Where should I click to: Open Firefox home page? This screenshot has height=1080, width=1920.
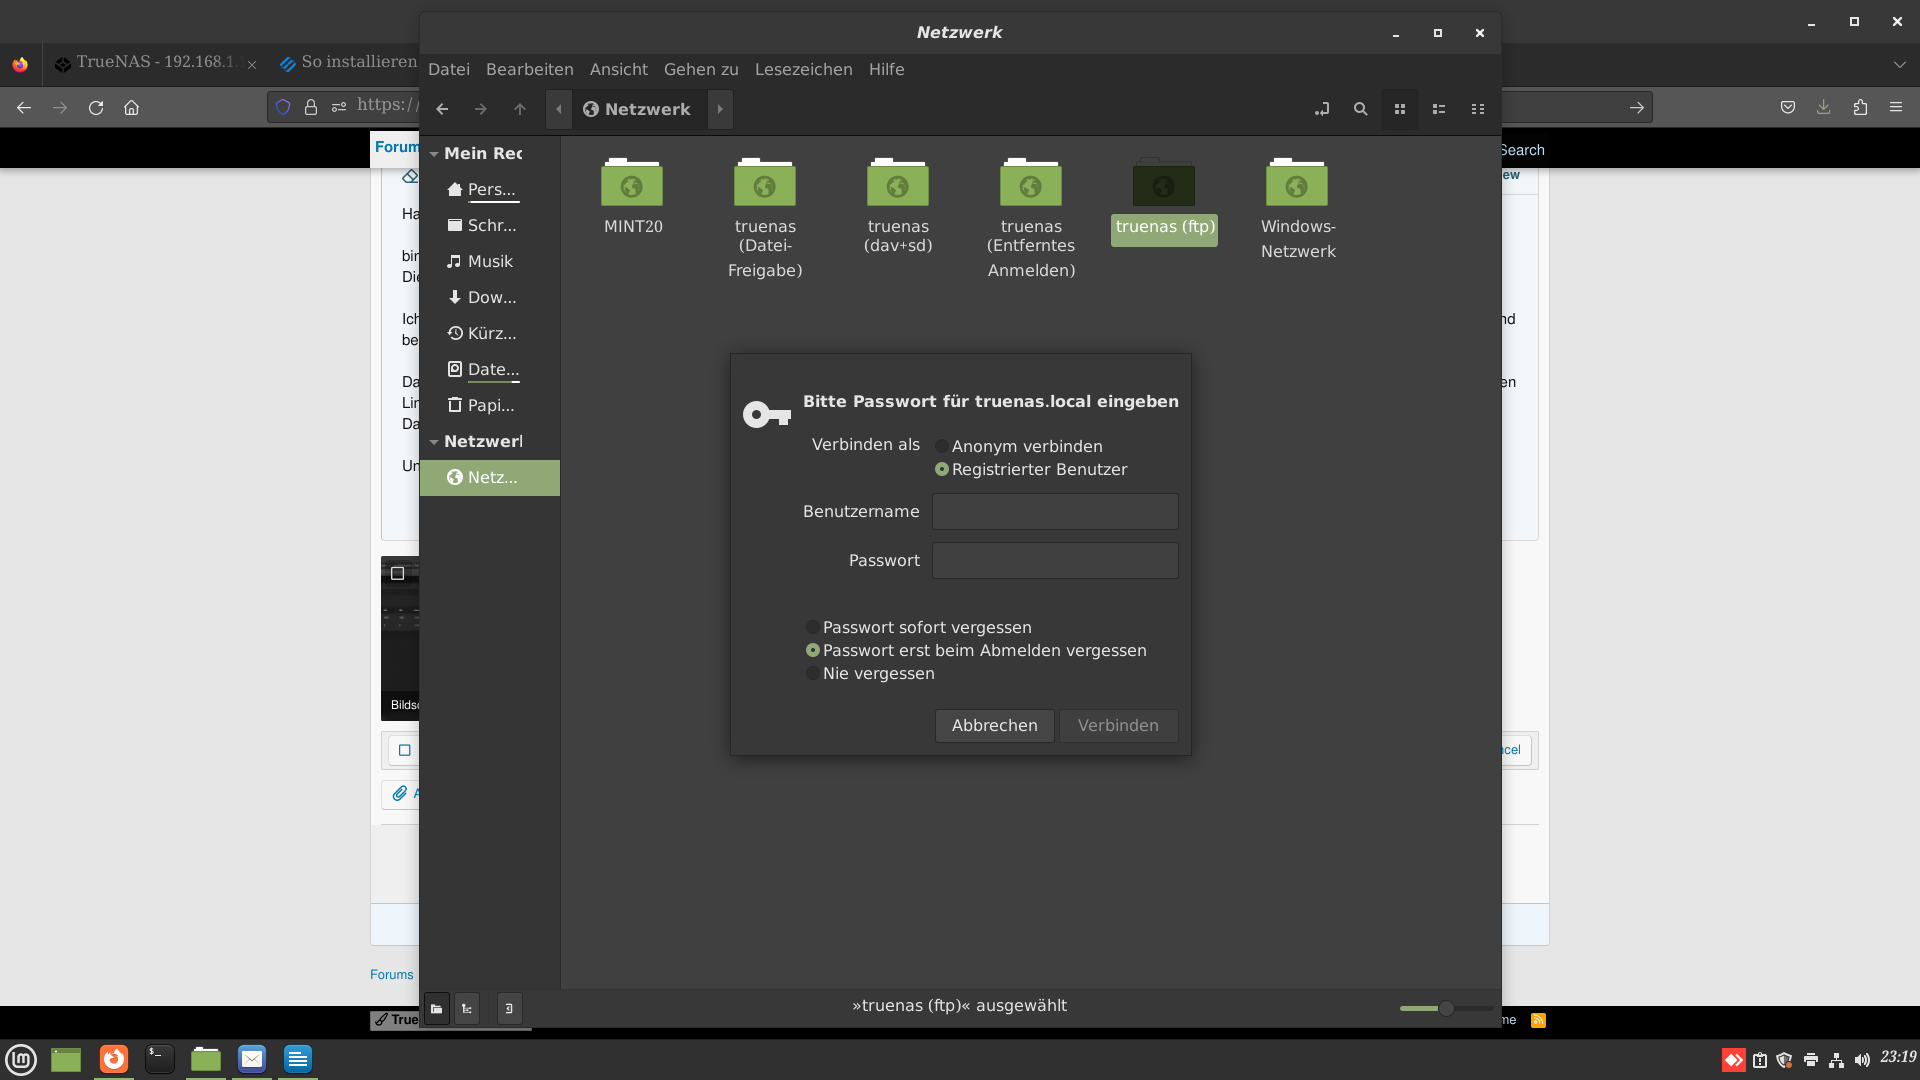[x=131, y=107]
